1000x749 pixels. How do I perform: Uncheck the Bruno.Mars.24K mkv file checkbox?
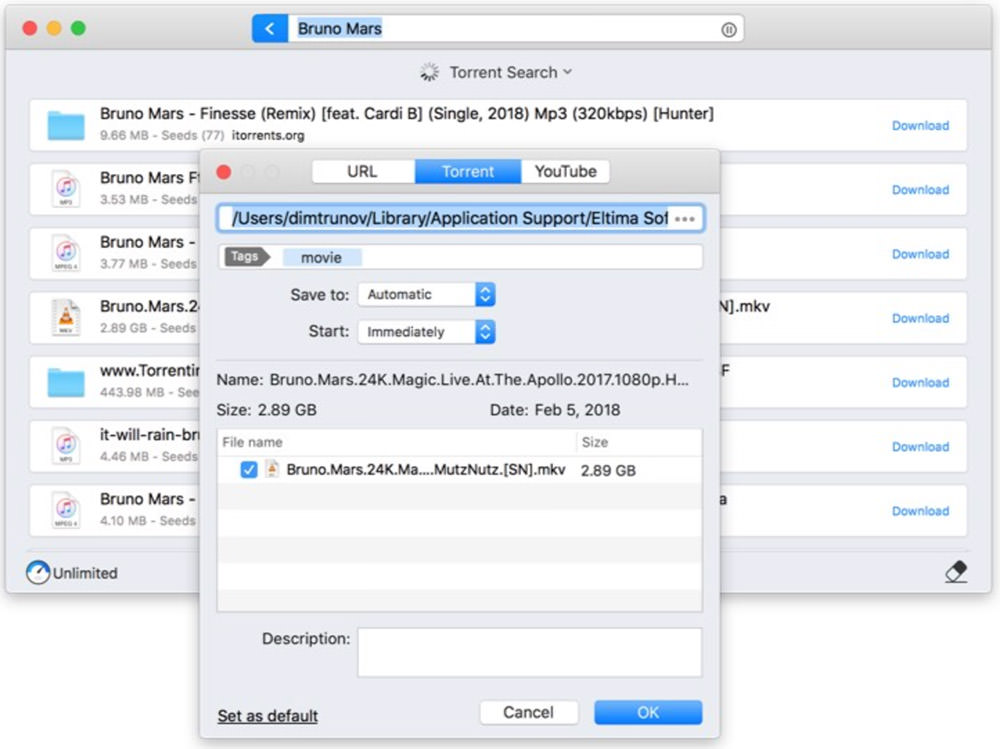pyautogui.click(x=249, y=470)
